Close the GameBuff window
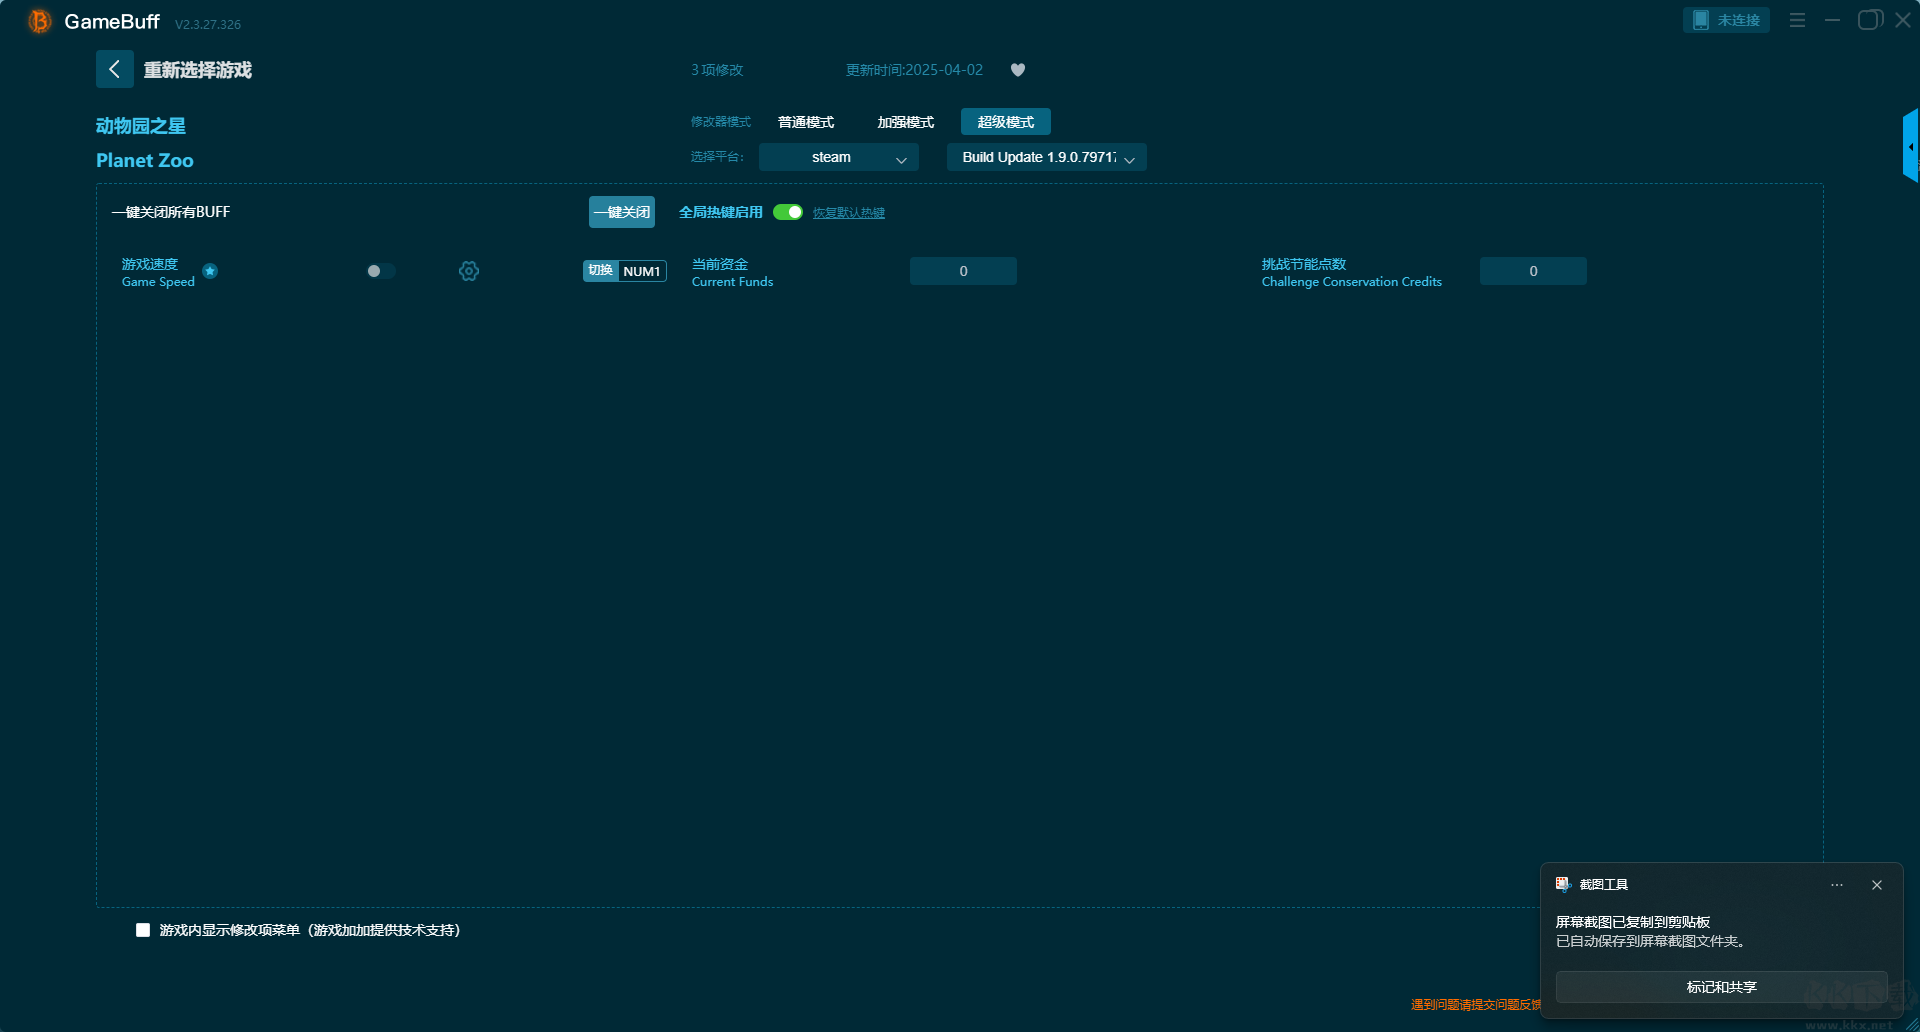 1903,20
